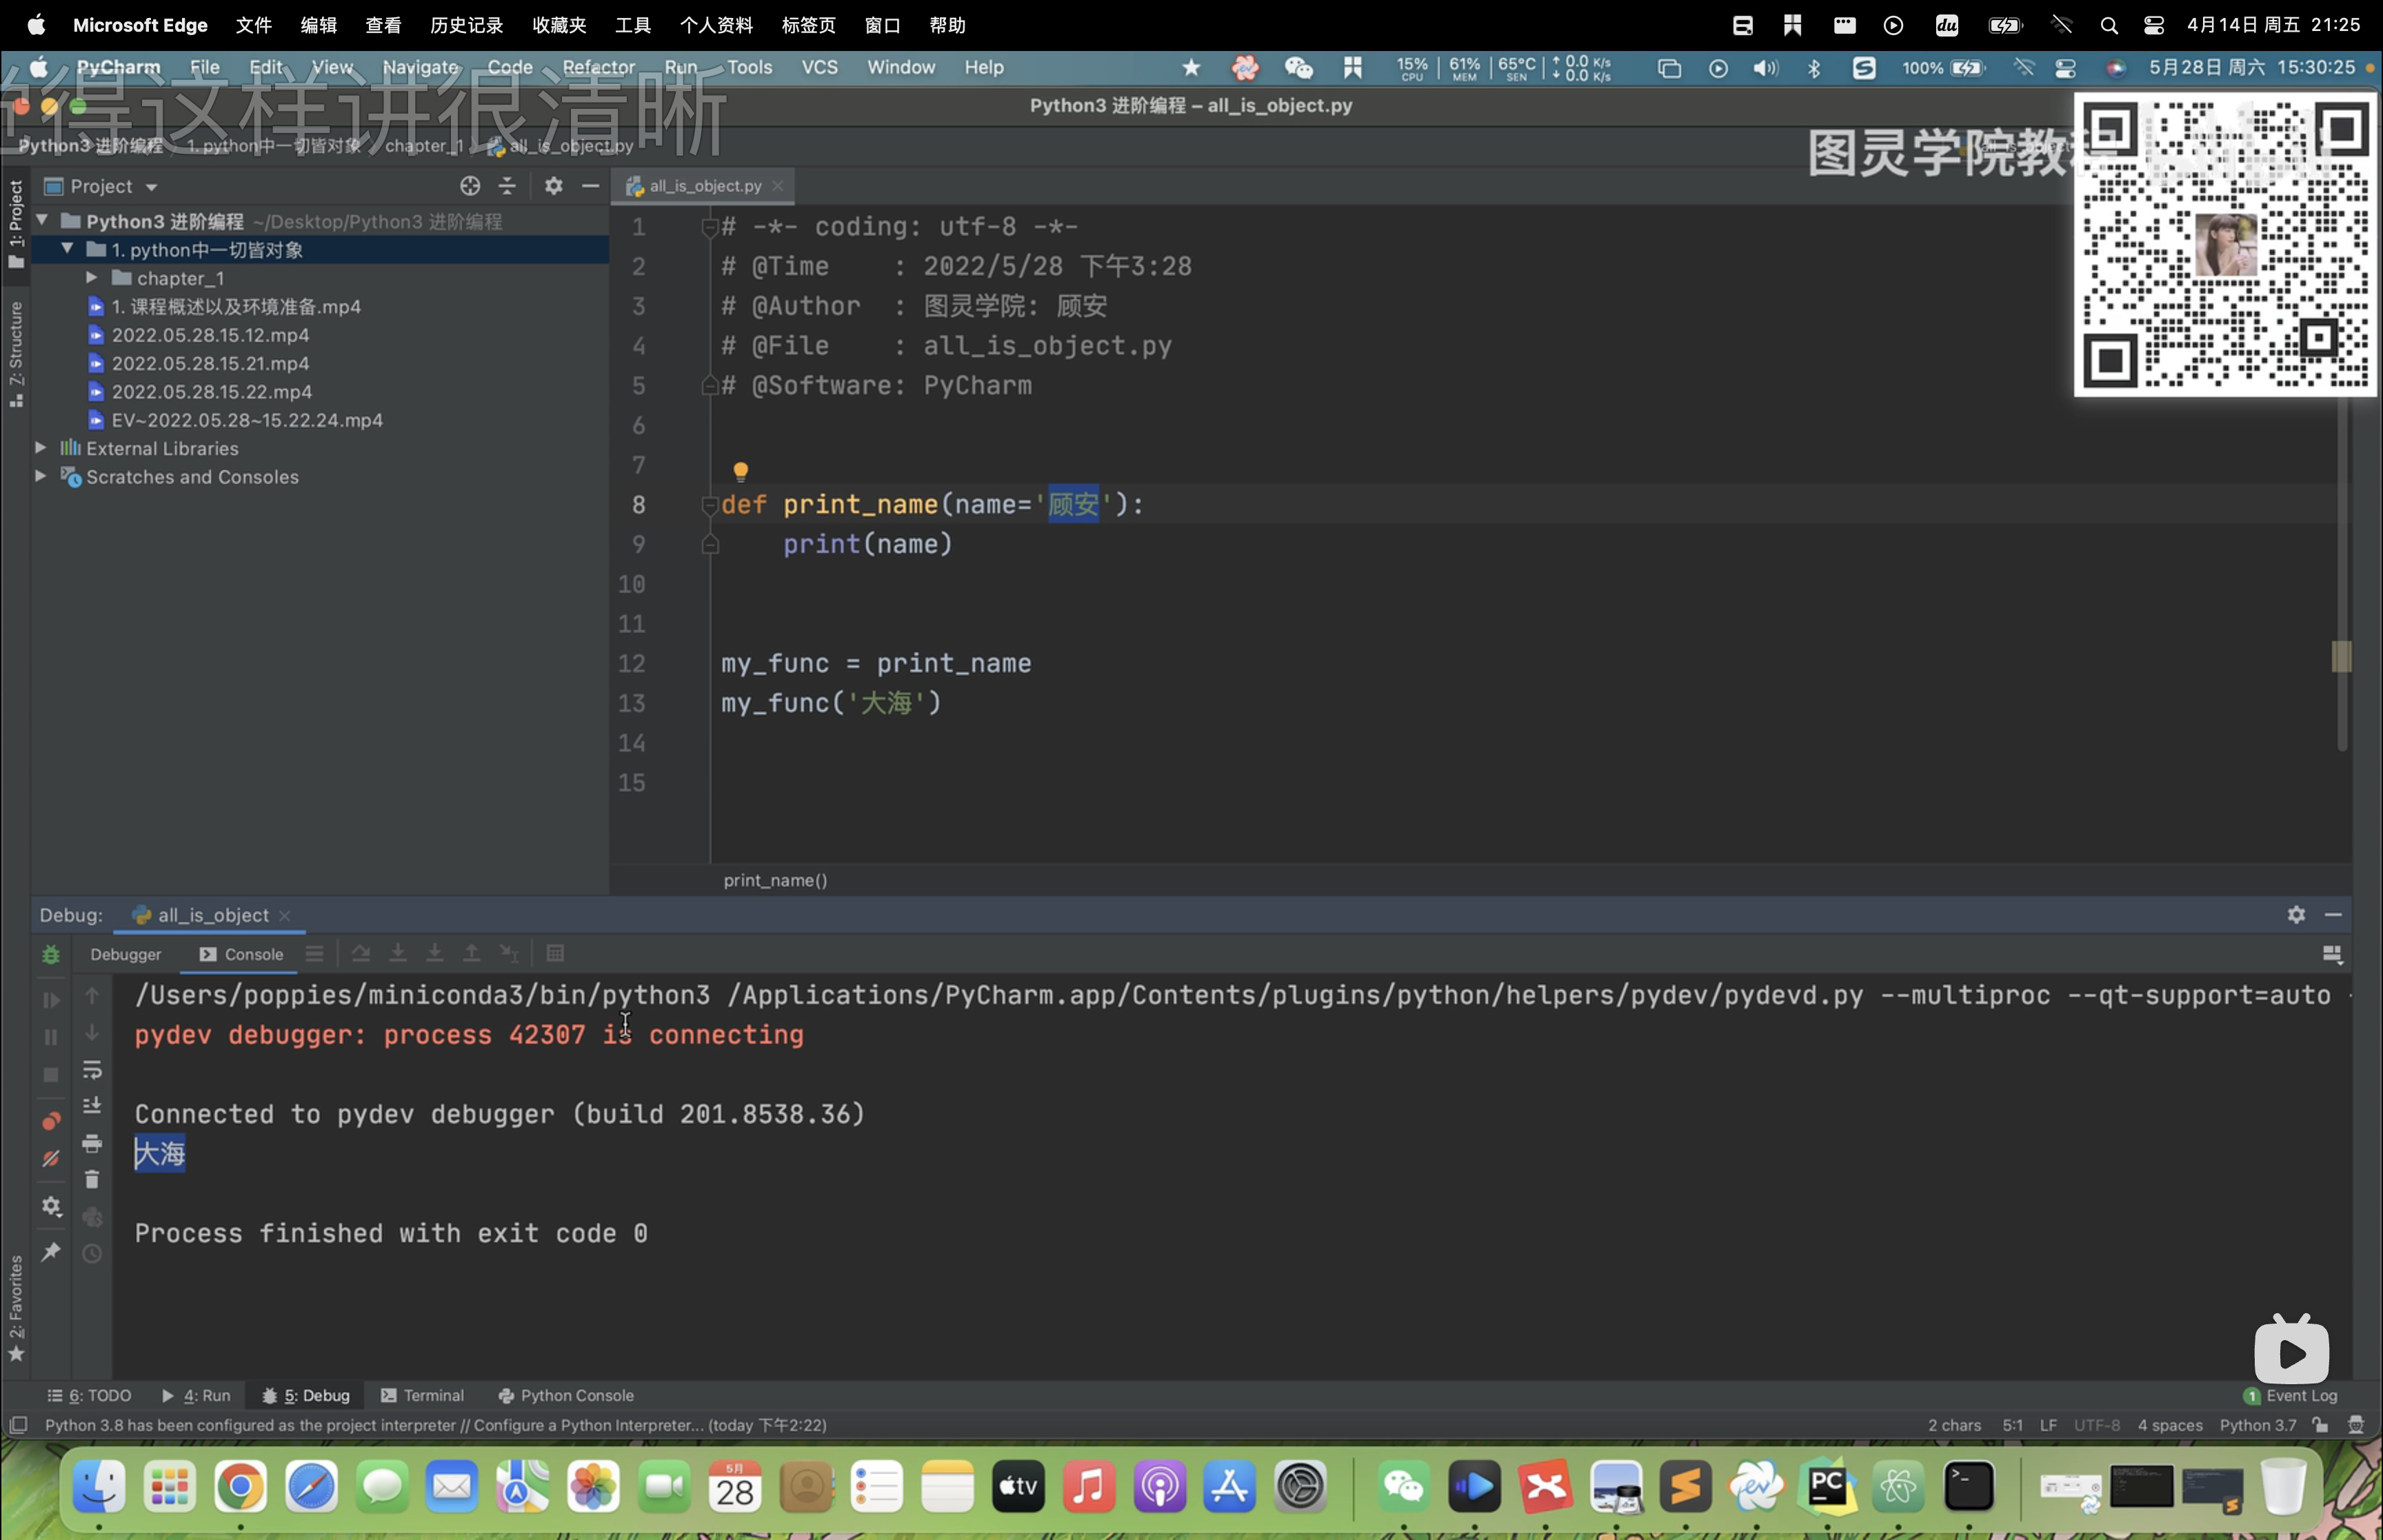Open Evaluate Expression calculator icon
Screen dimensions: 2383x1540
coord(556,954)
